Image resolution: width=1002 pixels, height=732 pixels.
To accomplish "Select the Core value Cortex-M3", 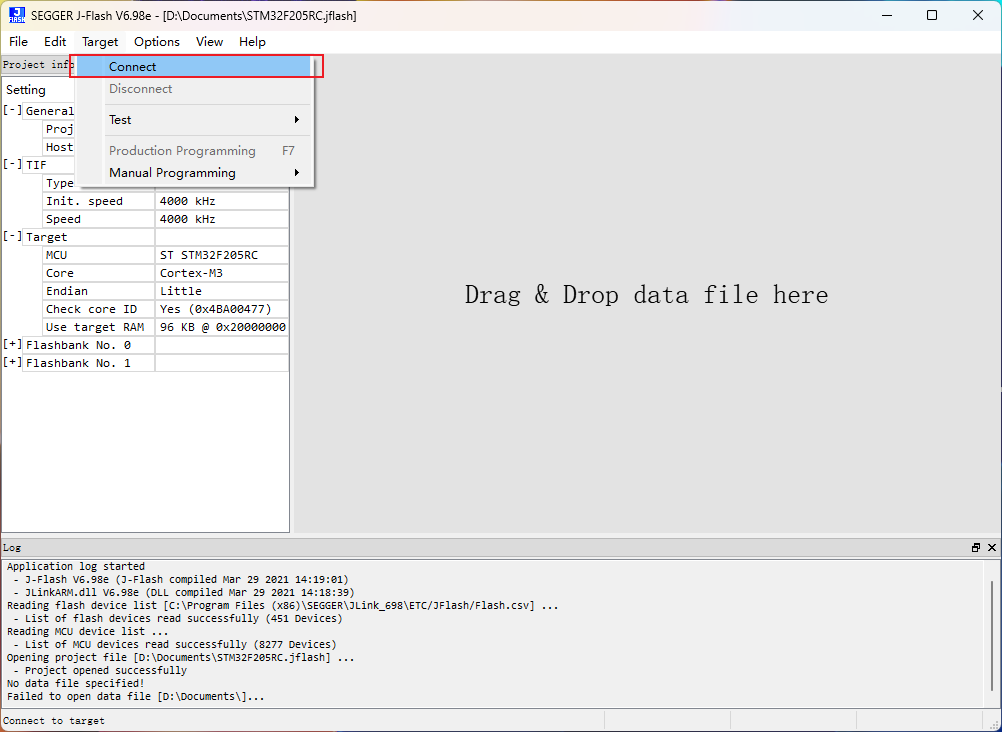I will pyautogui.click(x=222, y=273).
